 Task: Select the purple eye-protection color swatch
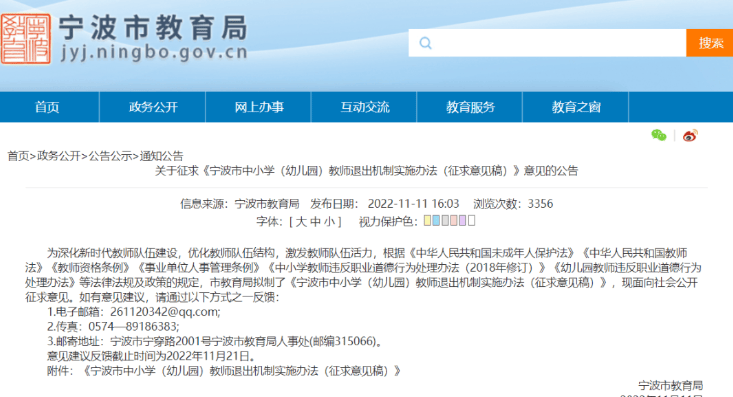click(x=462, y=221)
